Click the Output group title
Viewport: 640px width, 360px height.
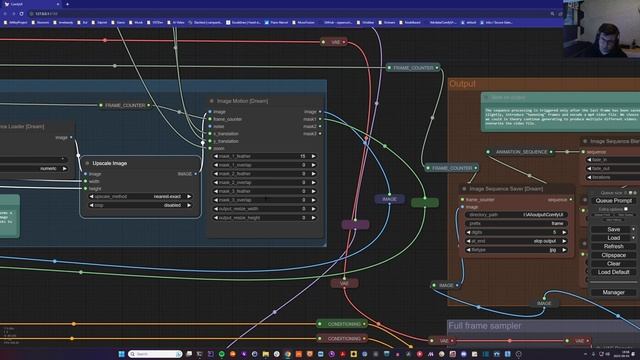462,84
